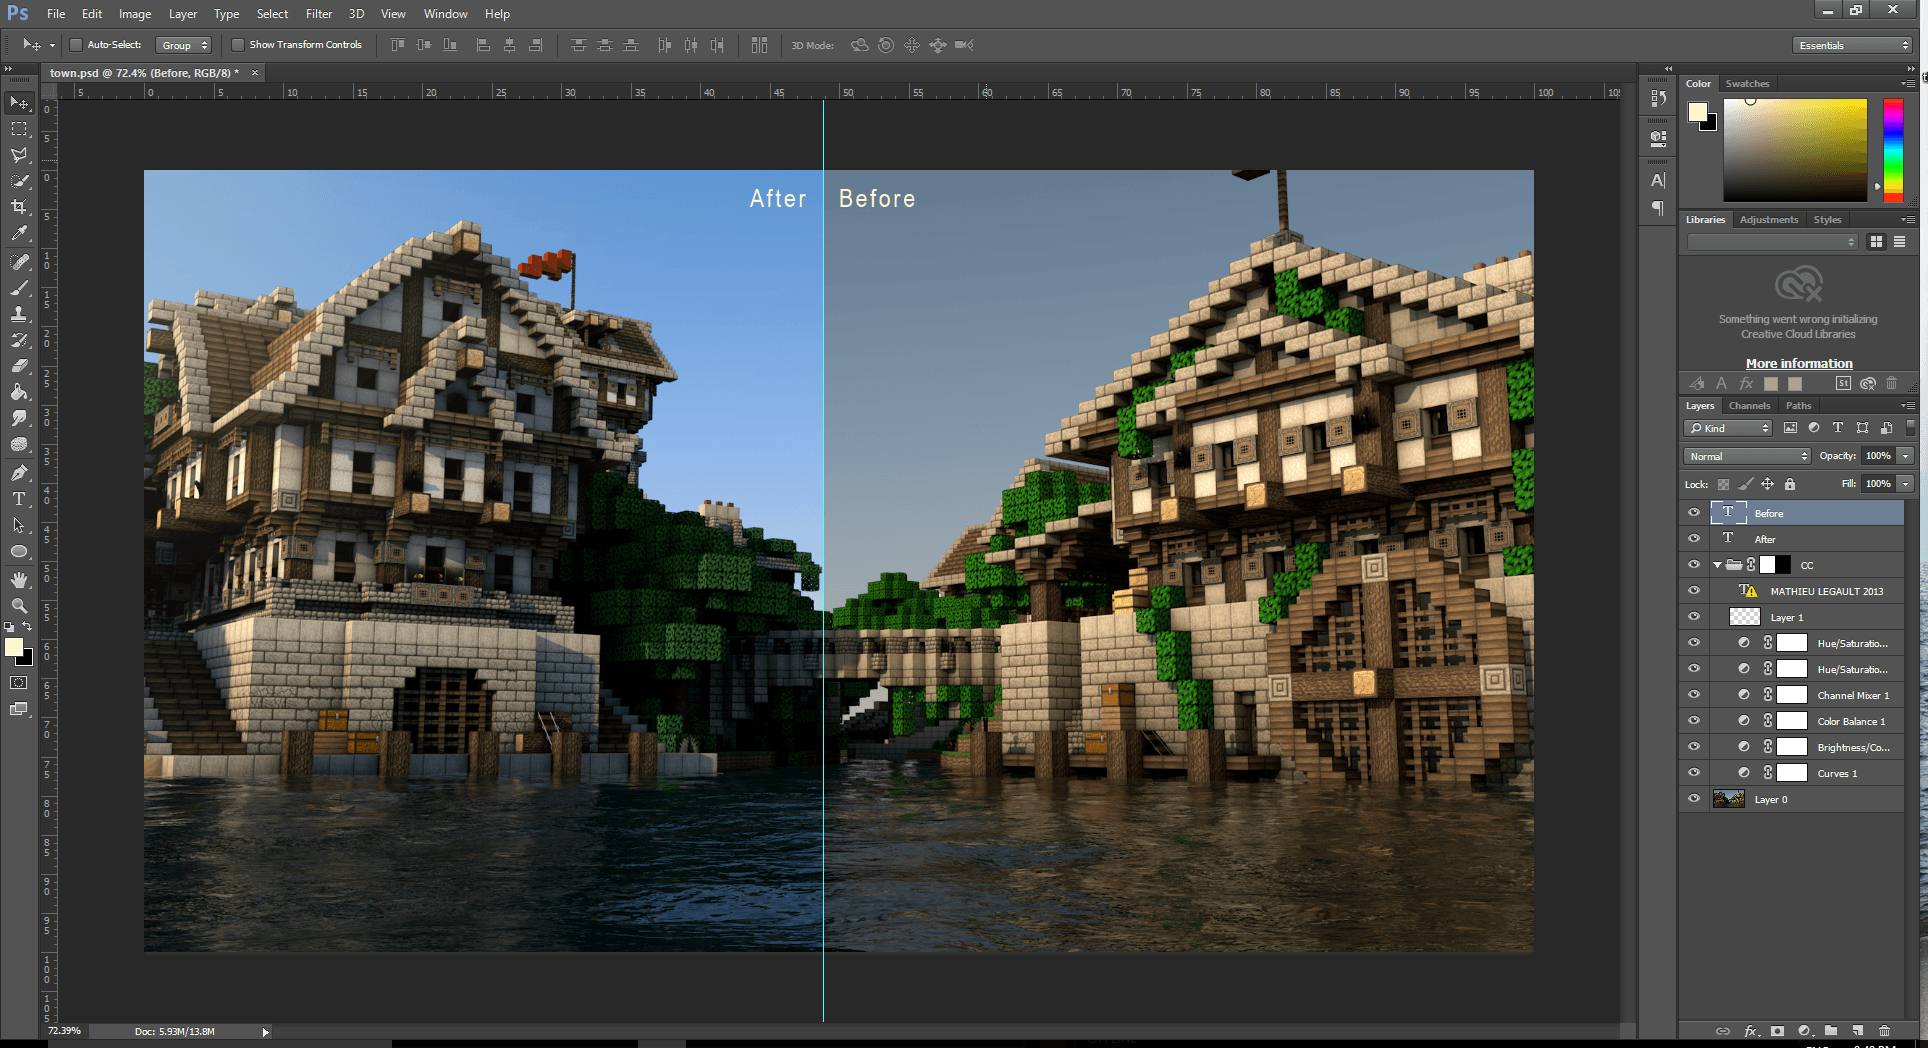
Task: Switch to the Adjustments tab
Action: click(x=1768, y=220)
